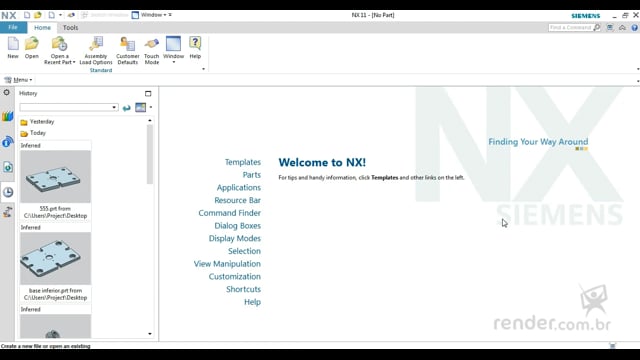Open Resource Bar options gear
This screenshot has width=640, height=360.
pos(7,93)
